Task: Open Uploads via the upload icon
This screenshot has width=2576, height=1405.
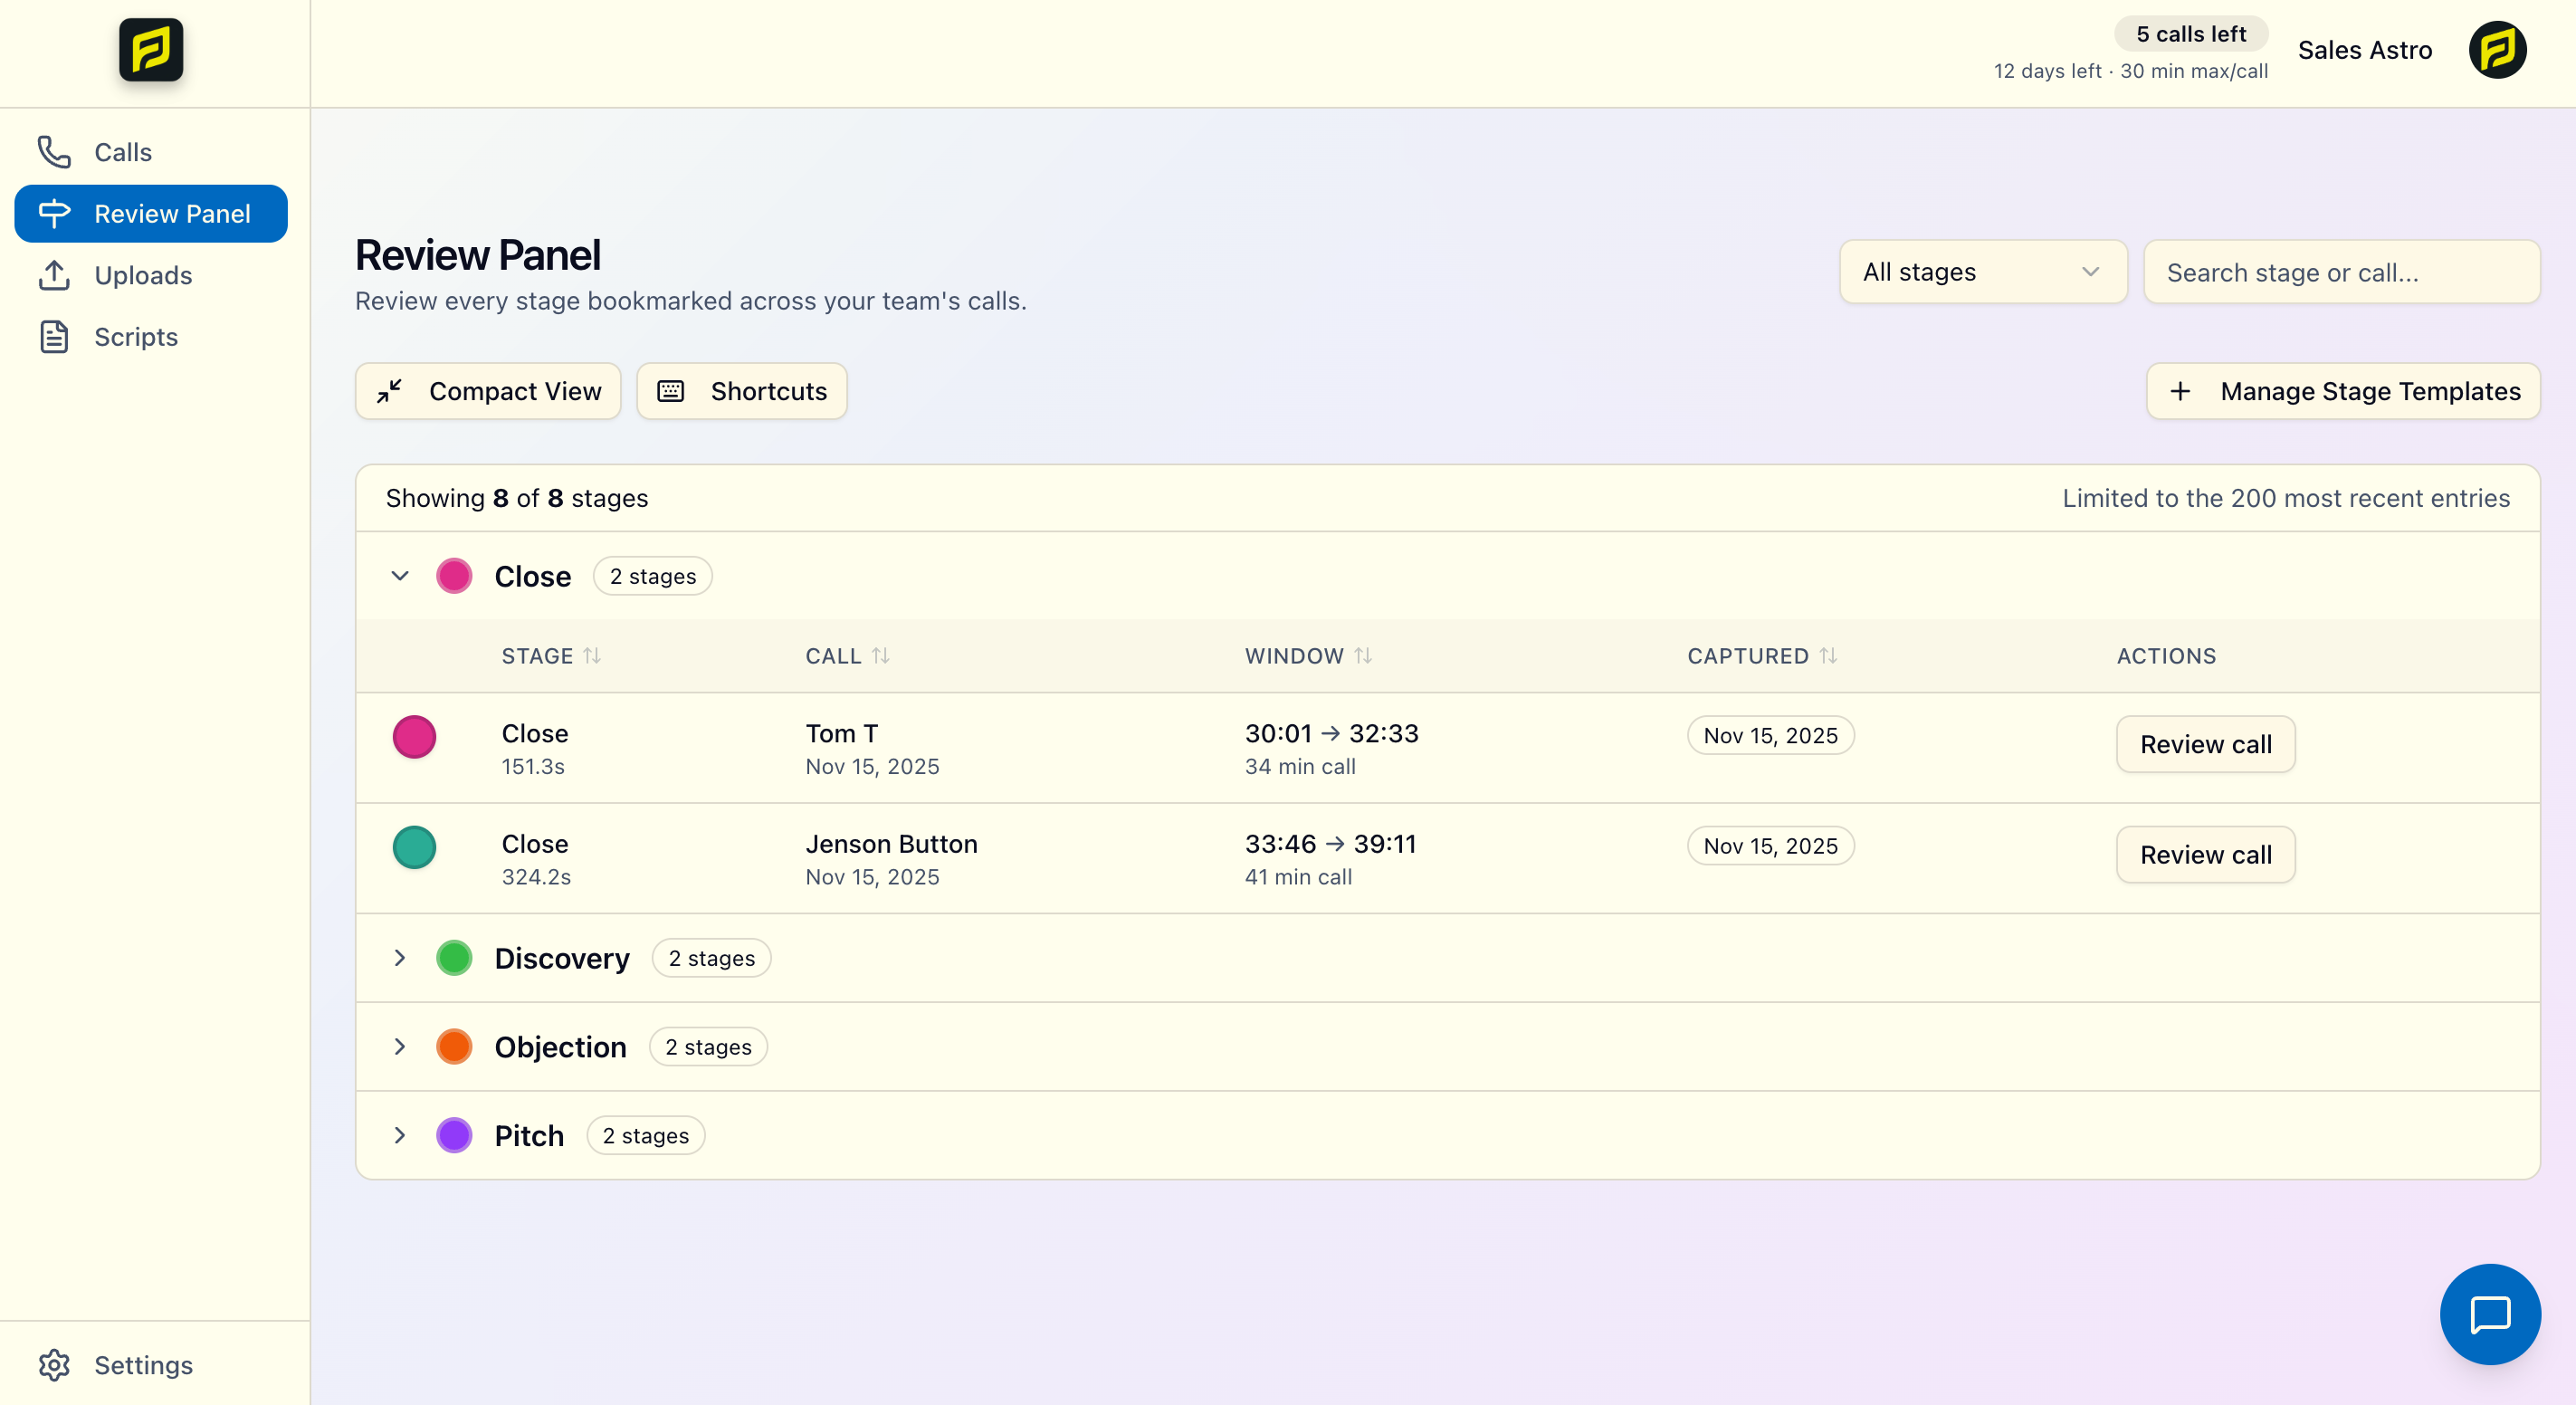Action: pyautogui.click(x=53, y=275)
